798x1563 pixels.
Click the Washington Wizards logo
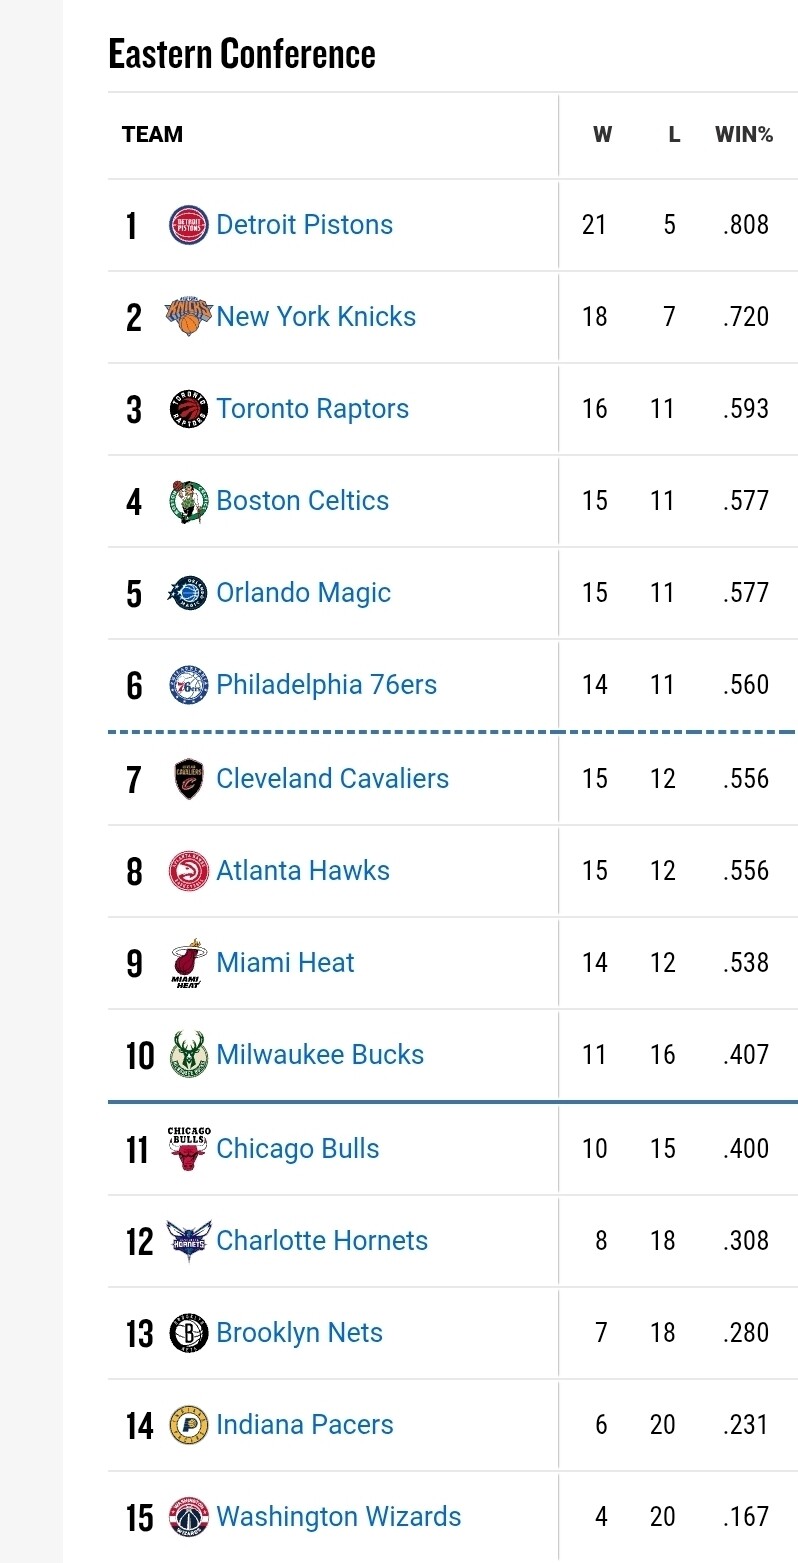pyautogui.click(x=188, y=1517)
